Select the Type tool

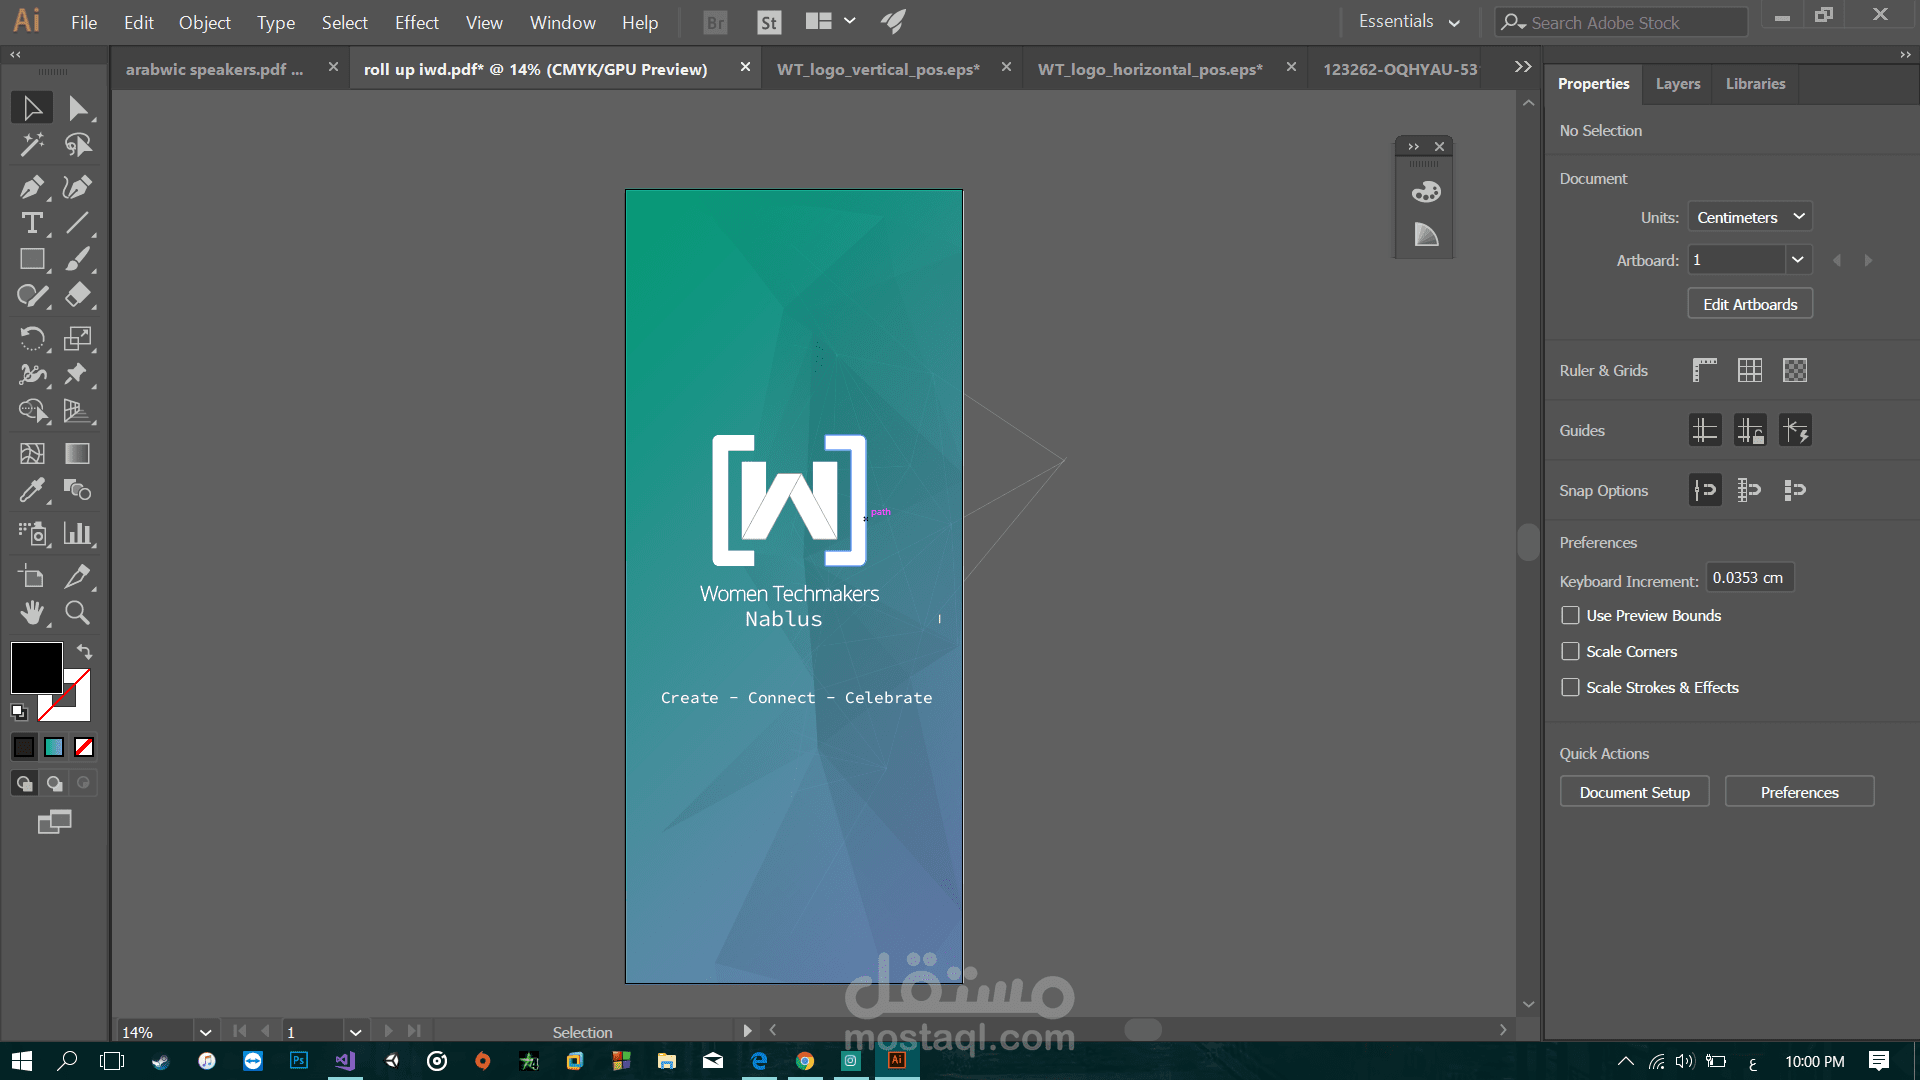click(x=31, y=223)
